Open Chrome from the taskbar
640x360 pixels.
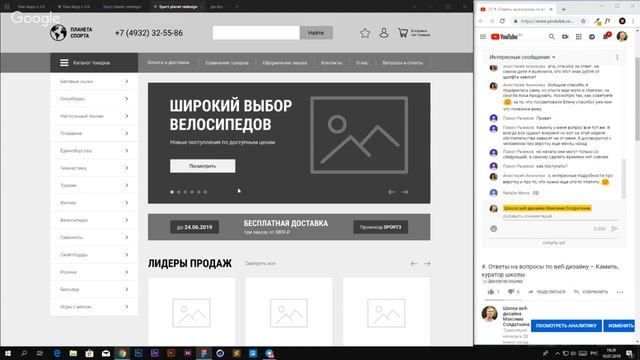pyautogui.click(x=122, y=353)
